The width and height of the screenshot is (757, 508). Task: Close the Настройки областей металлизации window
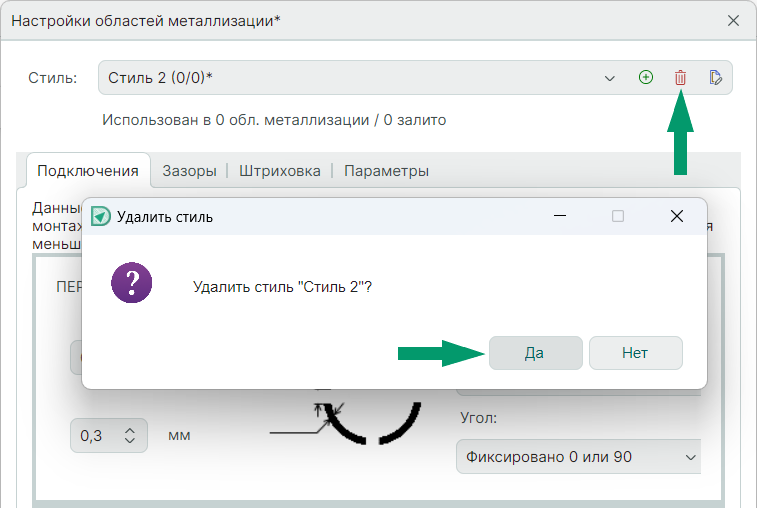pyautogui.click(x=733, y=21)
